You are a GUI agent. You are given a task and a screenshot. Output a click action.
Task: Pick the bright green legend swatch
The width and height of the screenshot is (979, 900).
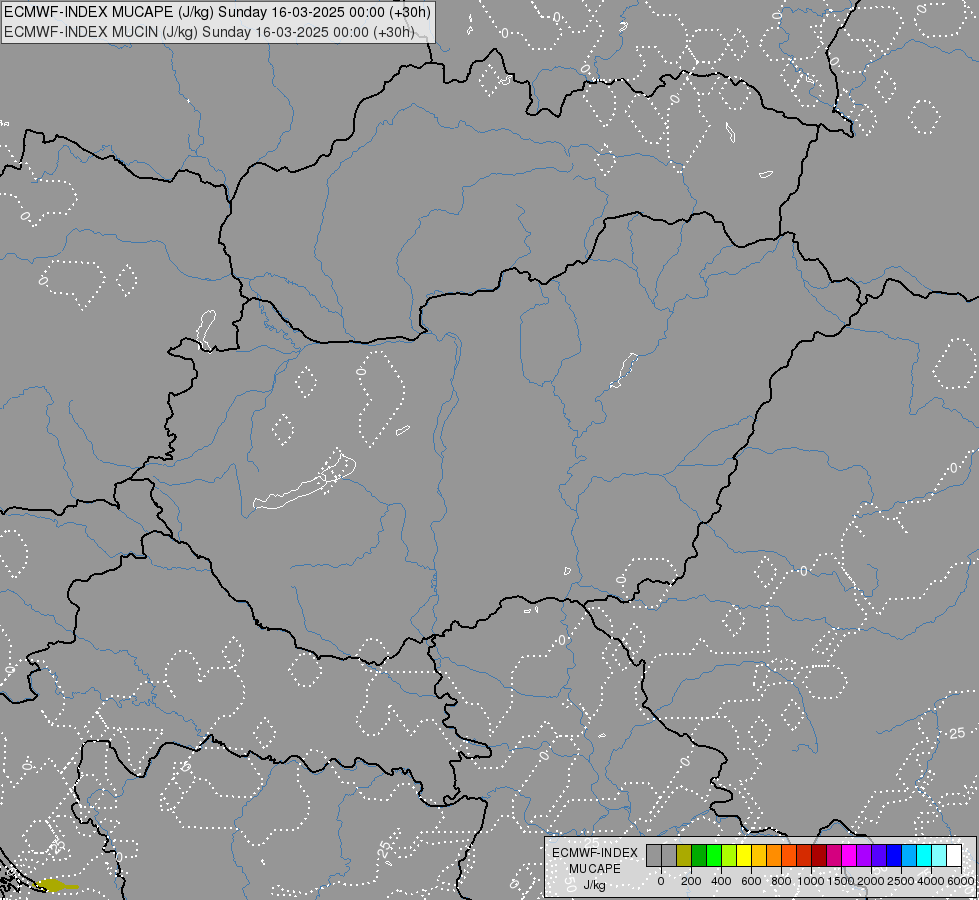coord(714,855)
